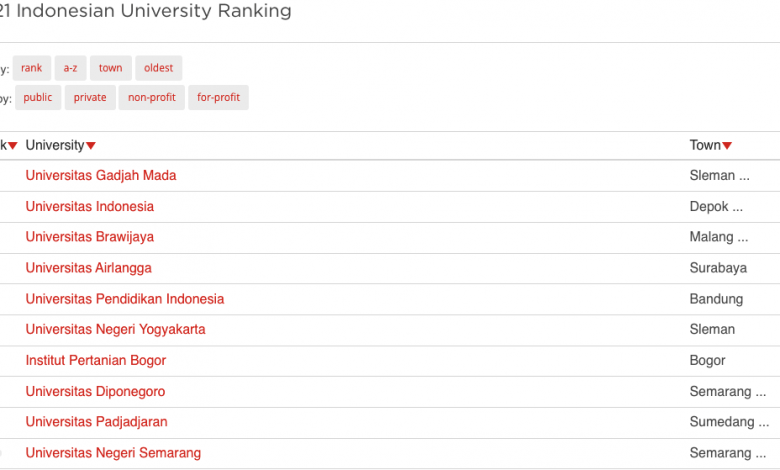This screenshot has height=470, width=780.
Task: Open Institut Pertanian Bogor link
Action: pos(96,360)
